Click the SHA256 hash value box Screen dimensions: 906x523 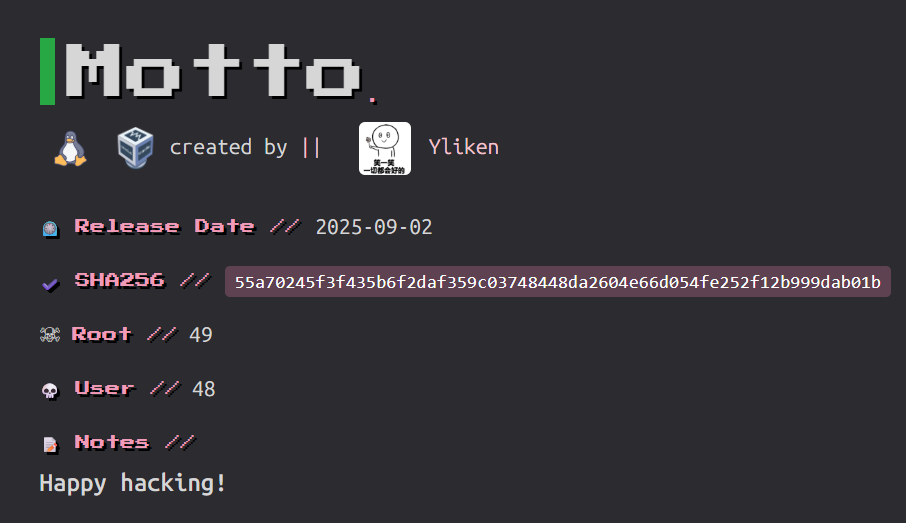point(557,282)
